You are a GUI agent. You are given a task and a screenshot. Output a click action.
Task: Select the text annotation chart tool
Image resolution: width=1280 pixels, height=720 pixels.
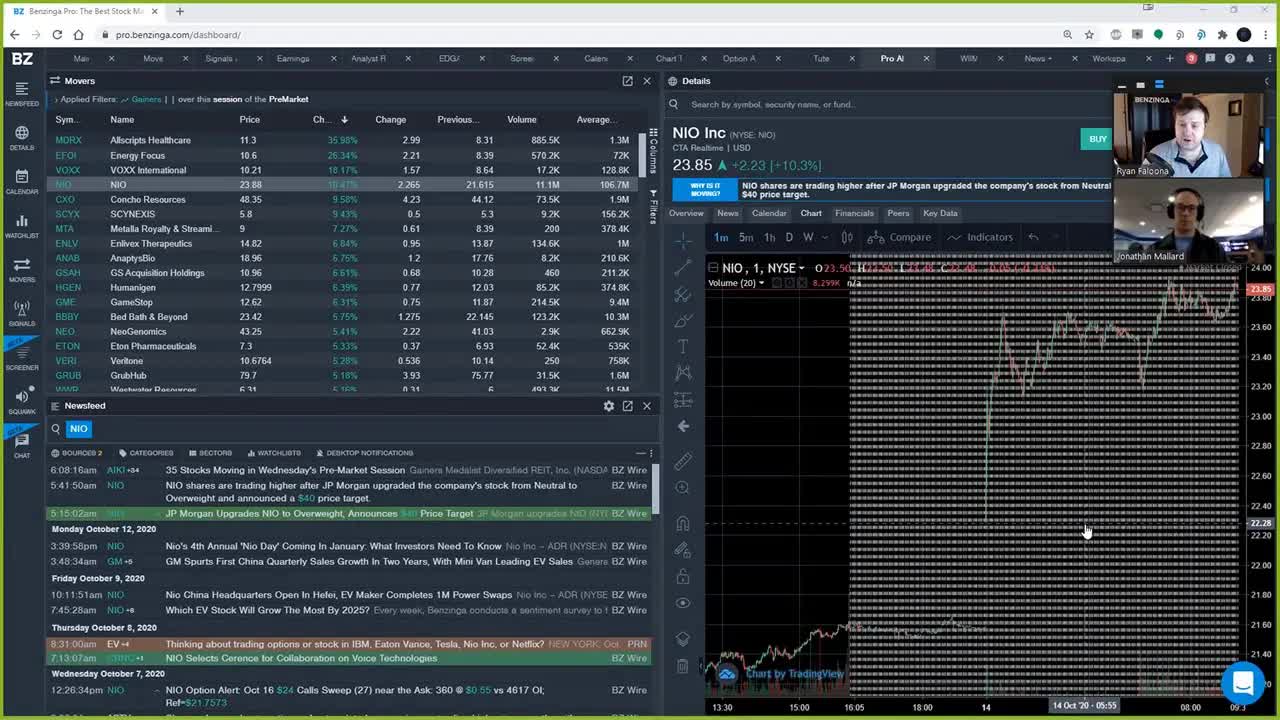pyautogui.click(x=683, y=346)
